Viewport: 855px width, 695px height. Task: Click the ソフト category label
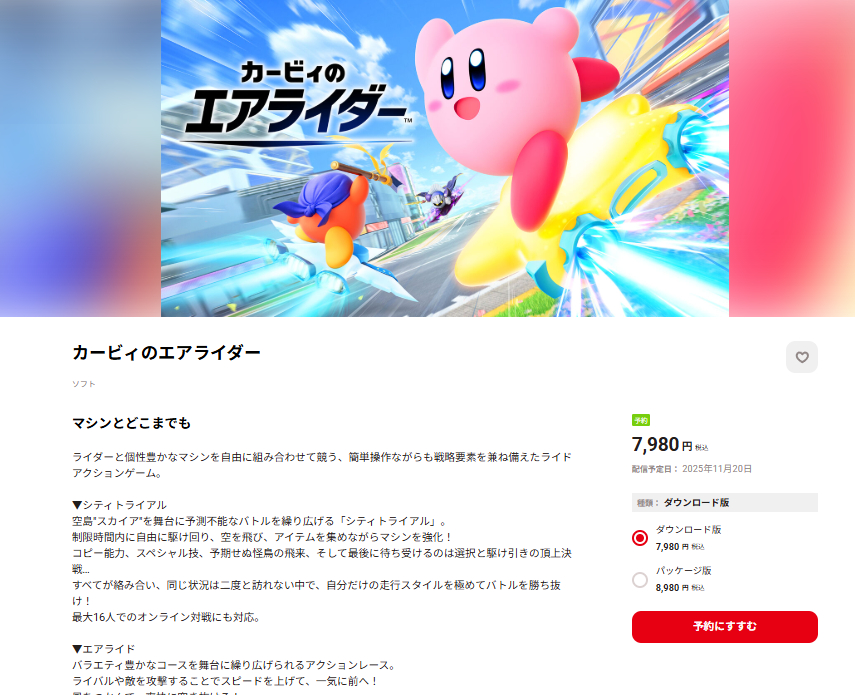click(84, 384)
